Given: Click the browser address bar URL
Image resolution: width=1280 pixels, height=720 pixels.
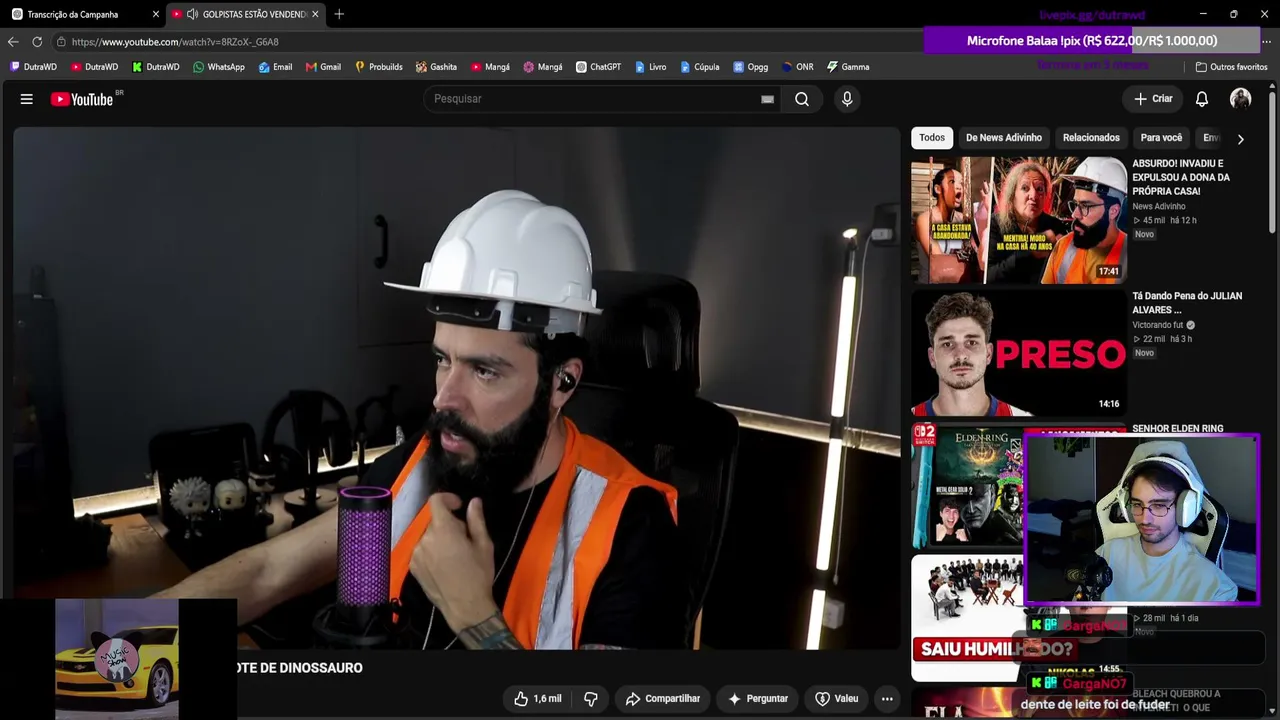Looking at the screenshot, I should tap(175, 42).
